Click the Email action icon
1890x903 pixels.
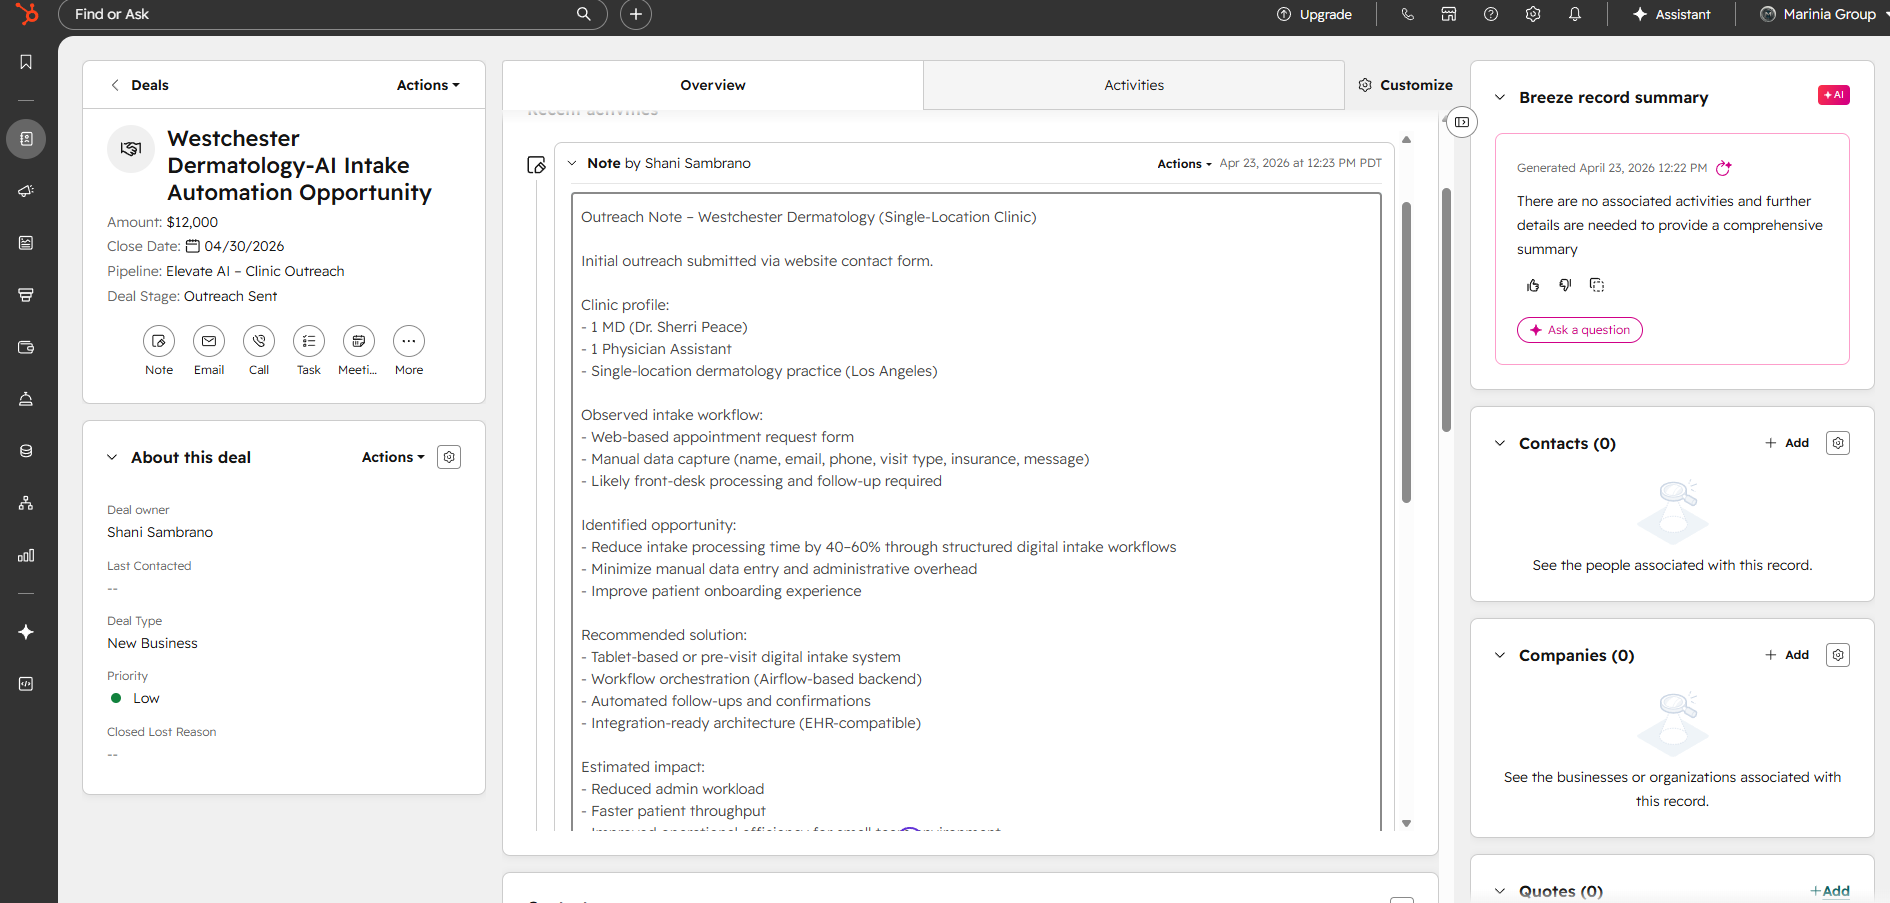tap(209, 342)
